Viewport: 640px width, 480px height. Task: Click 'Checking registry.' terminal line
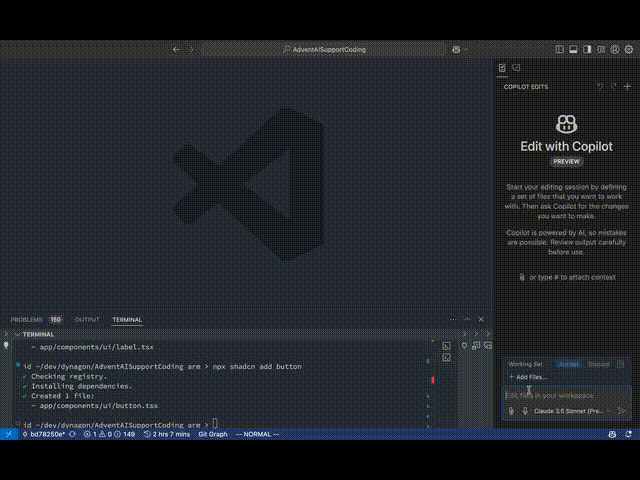click(69, 376)
